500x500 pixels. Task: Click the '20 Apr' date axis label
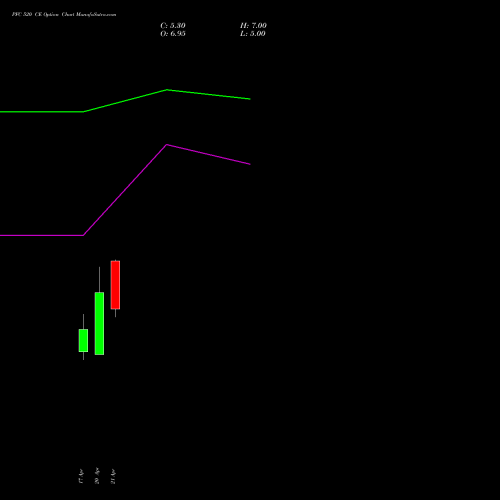tap(97, 476)
